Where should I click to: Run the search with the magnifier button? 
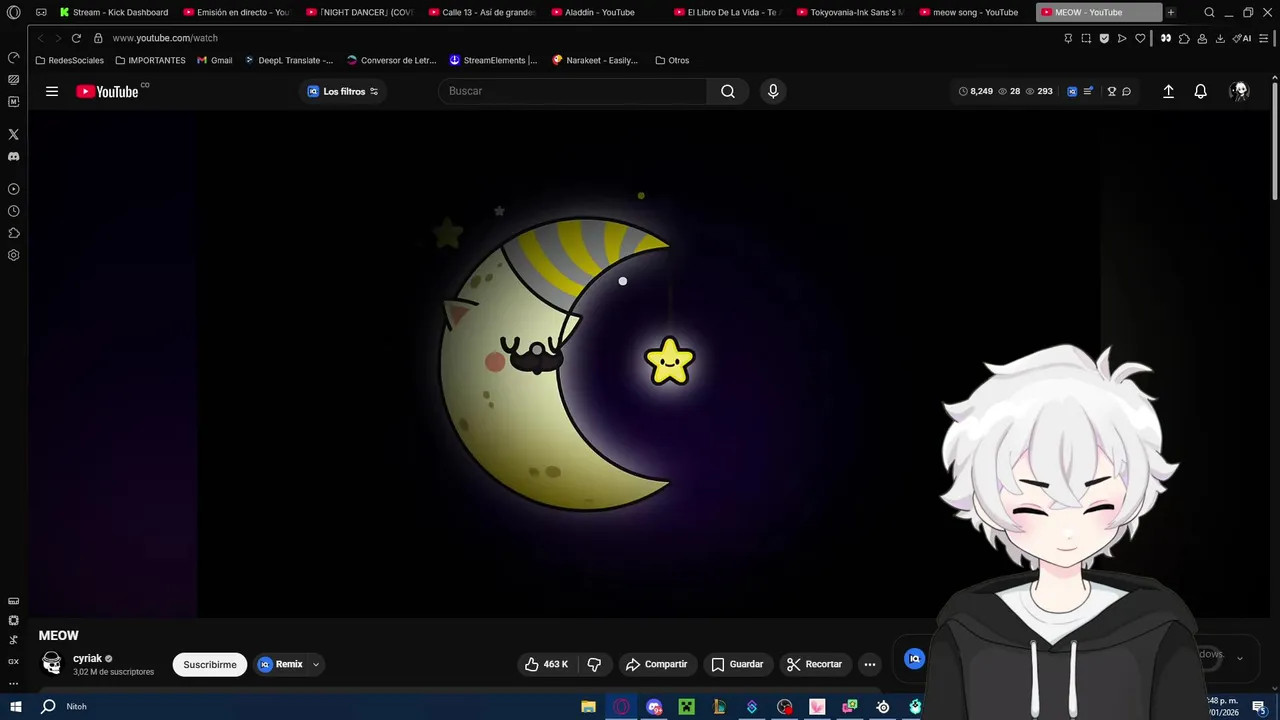coord(728,91)
